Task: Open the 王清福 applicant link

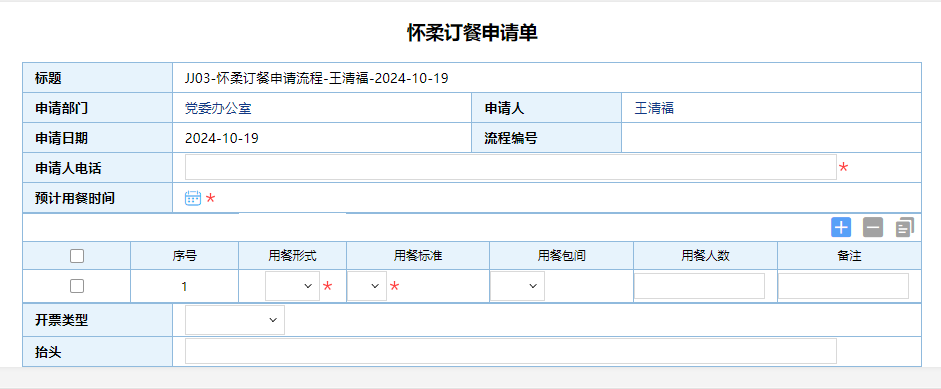Action: (654, 109)
